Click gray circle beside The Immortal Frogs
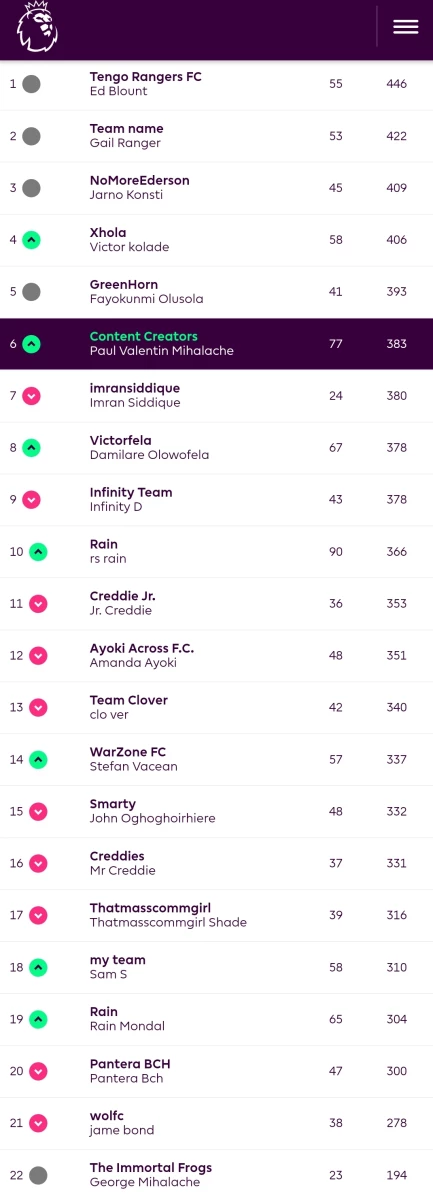This screenshot has height=1200, width=433. pyautogui.click(x=38, y=1176)
